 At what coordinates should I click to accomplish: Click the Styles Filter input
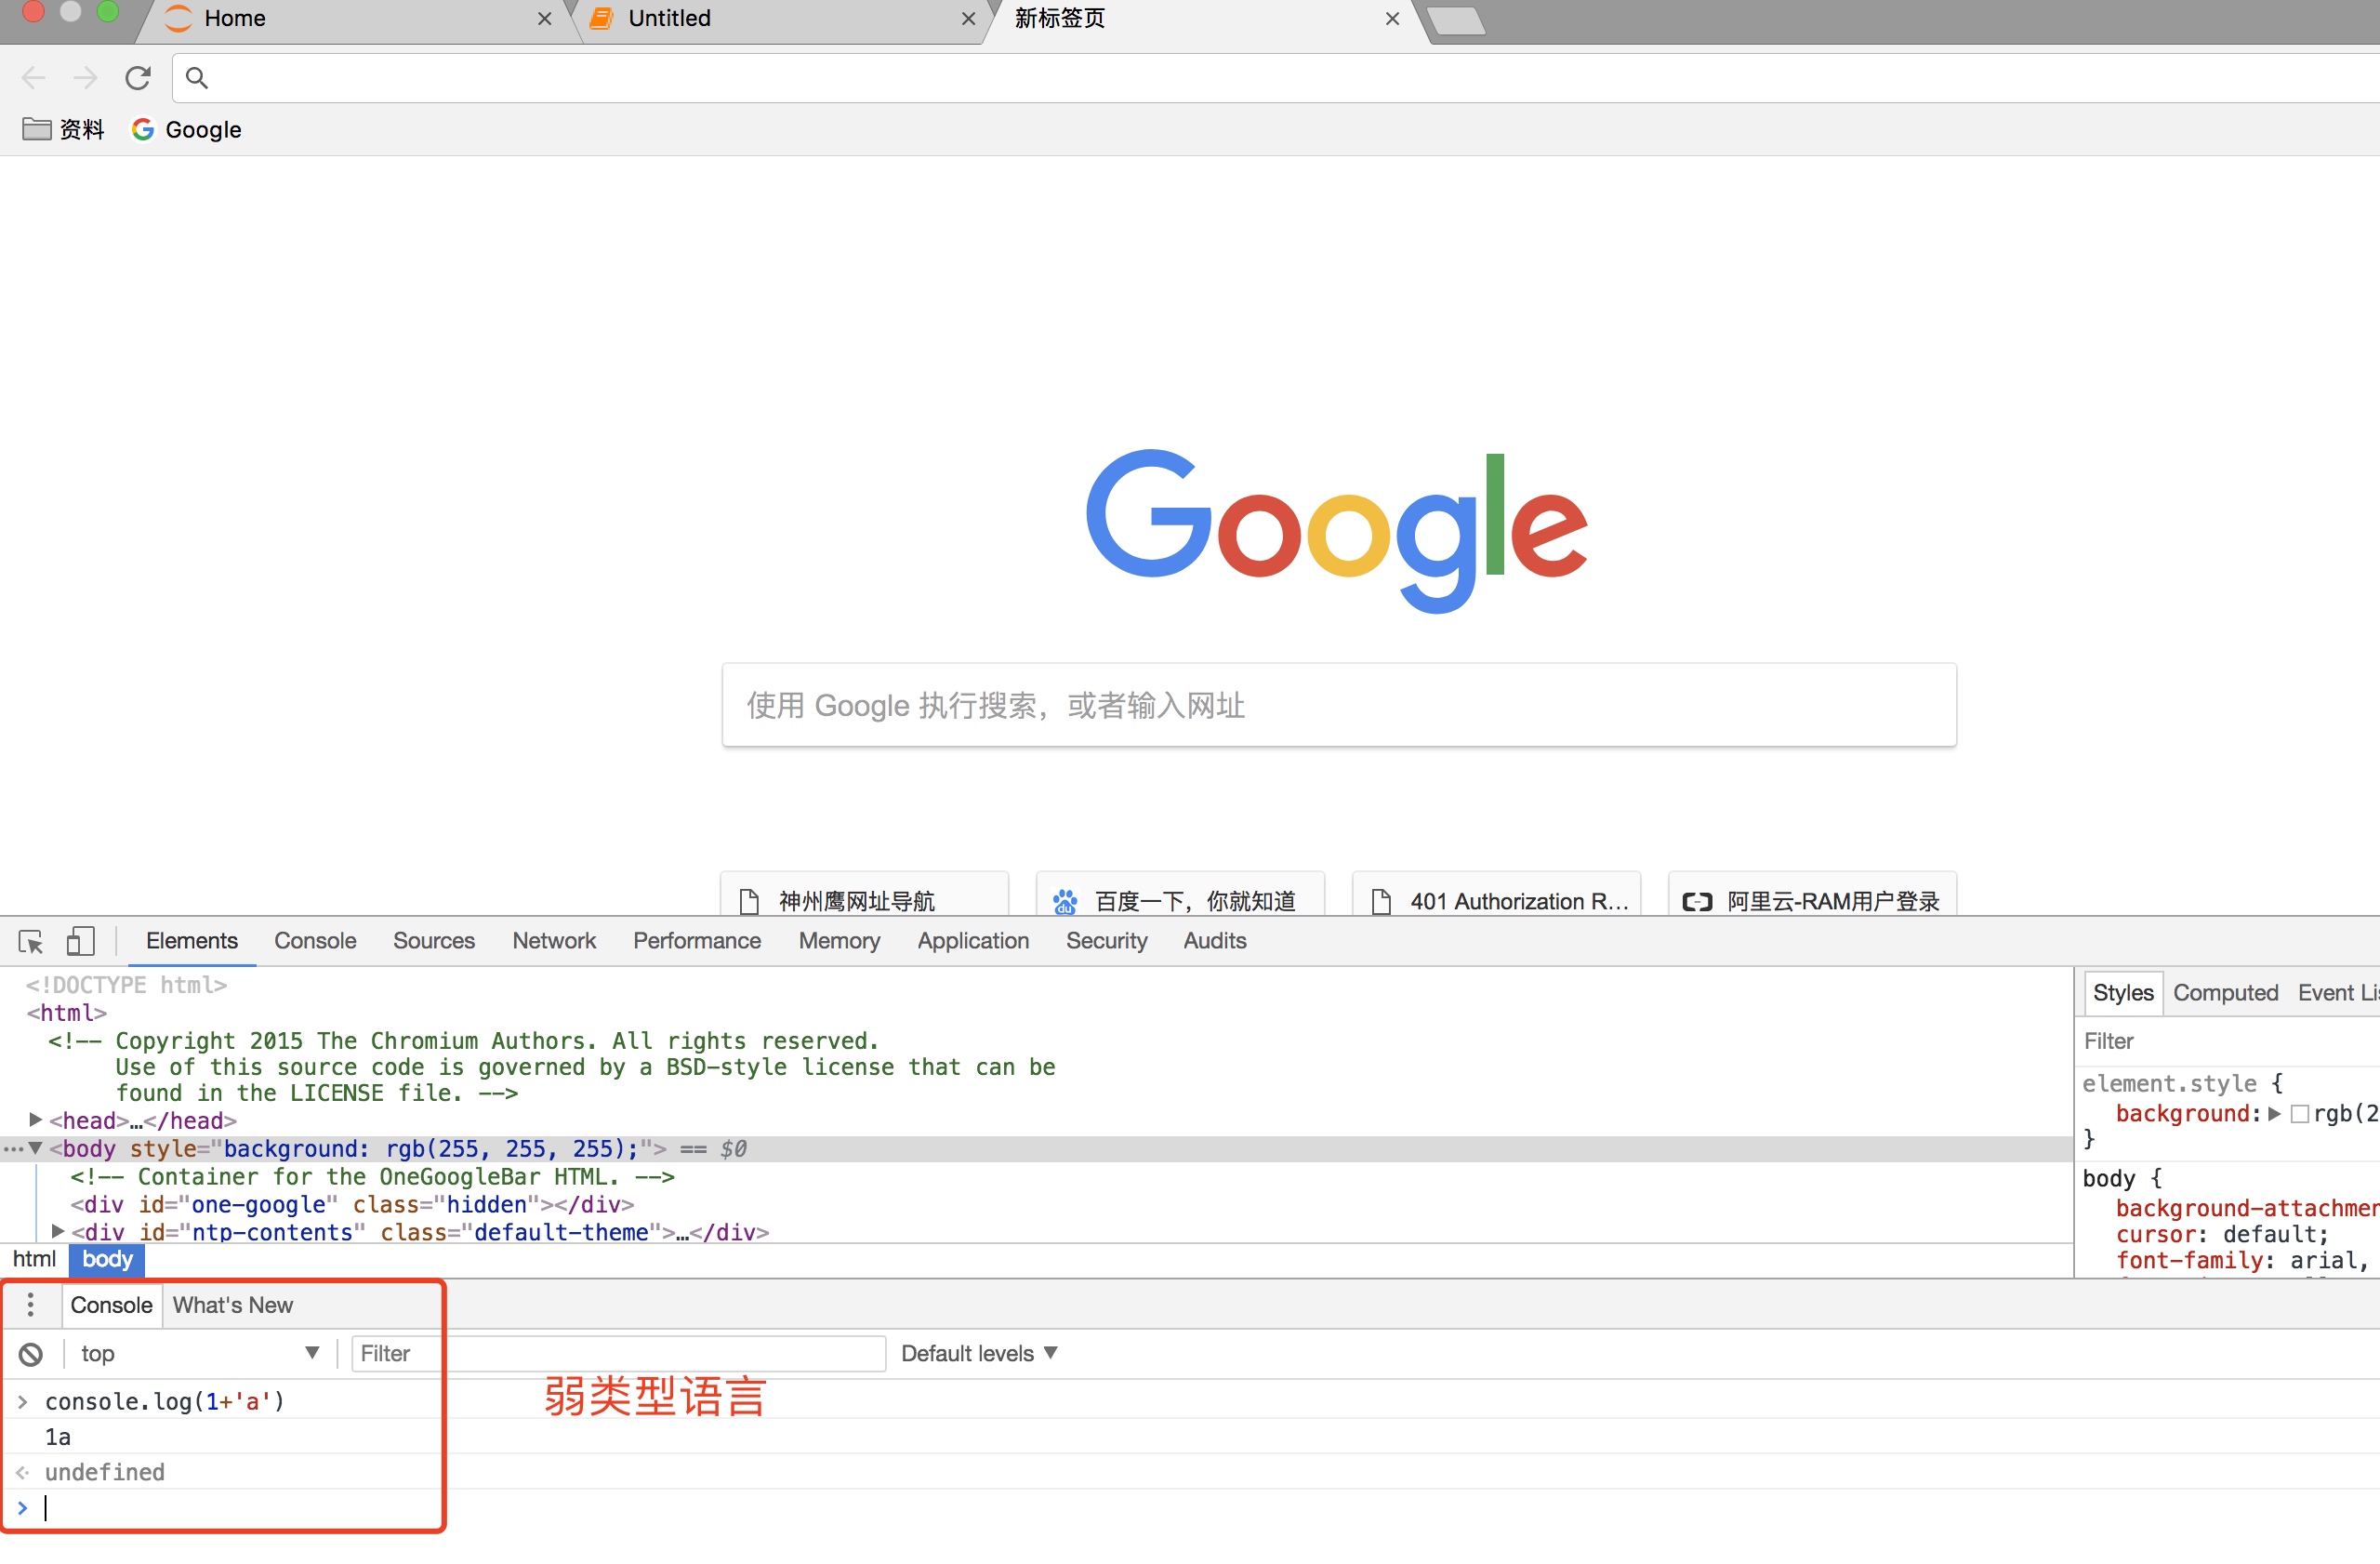pos(2230,1042)
